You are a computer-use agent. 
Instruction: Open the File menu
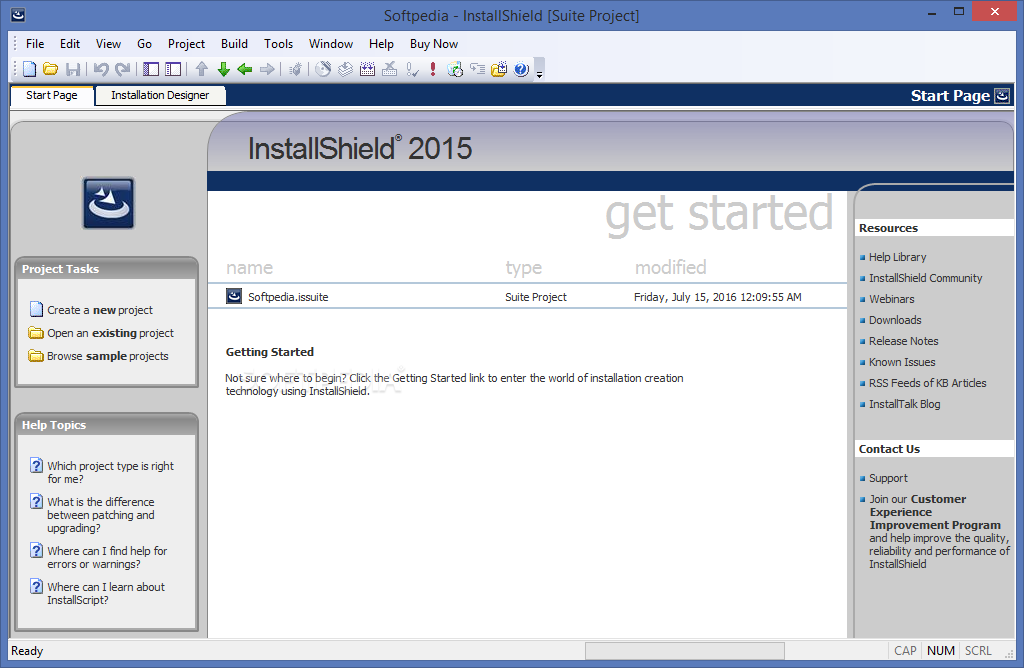point(35,44)
